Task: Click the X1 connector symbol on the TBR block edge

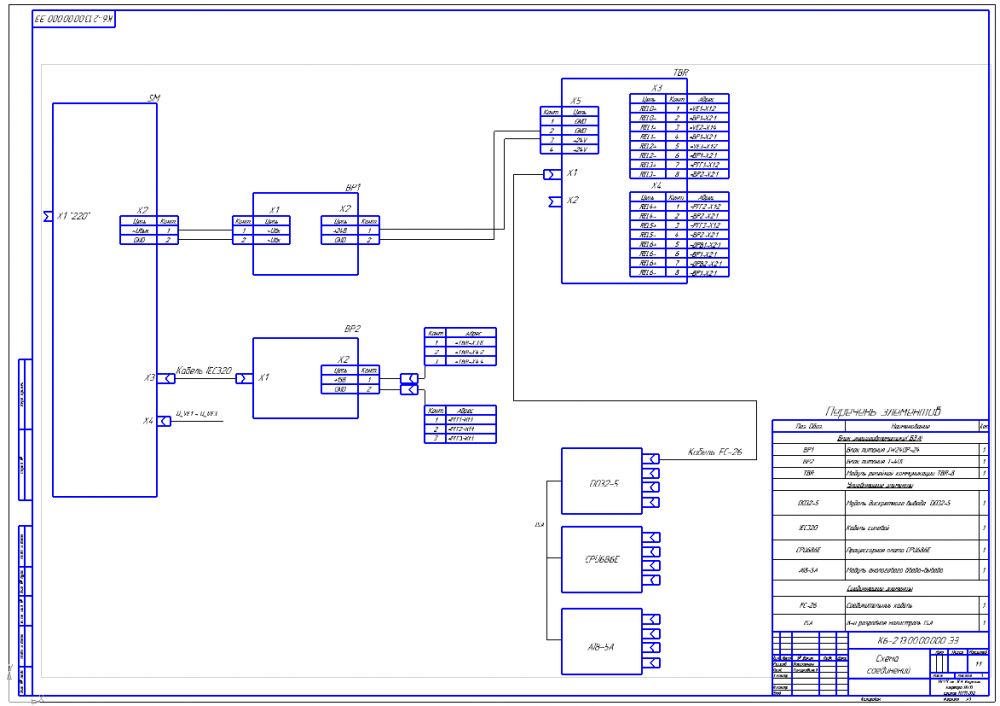Action: pos(552,174)
